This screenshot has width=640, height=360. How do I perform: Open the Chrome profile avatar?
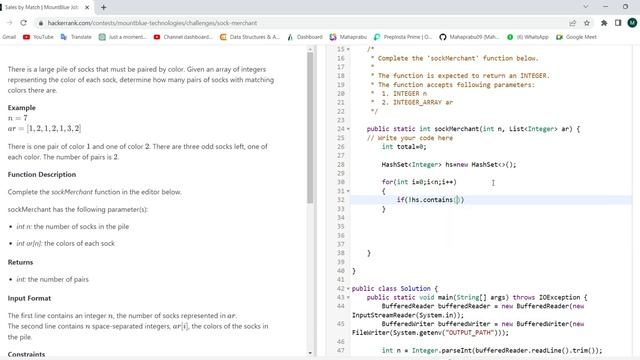[632, 23]
